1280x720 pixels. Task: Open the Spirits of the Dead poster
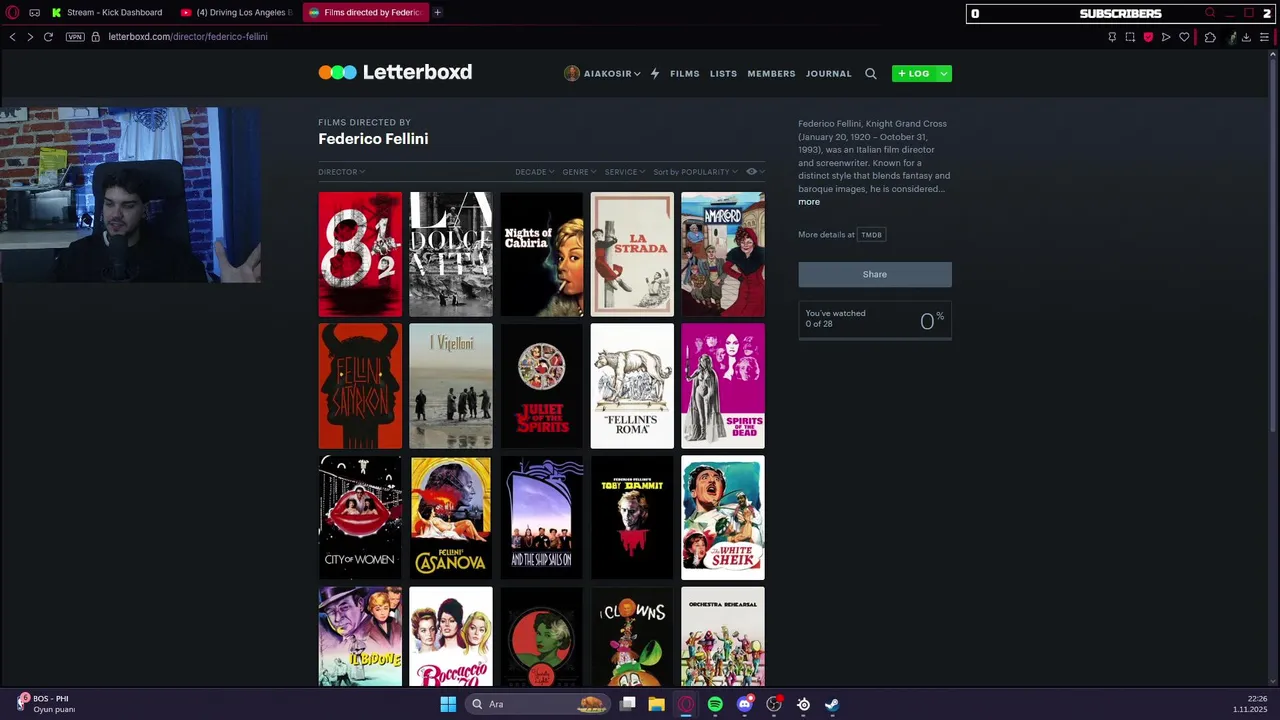tap(723, 386)
